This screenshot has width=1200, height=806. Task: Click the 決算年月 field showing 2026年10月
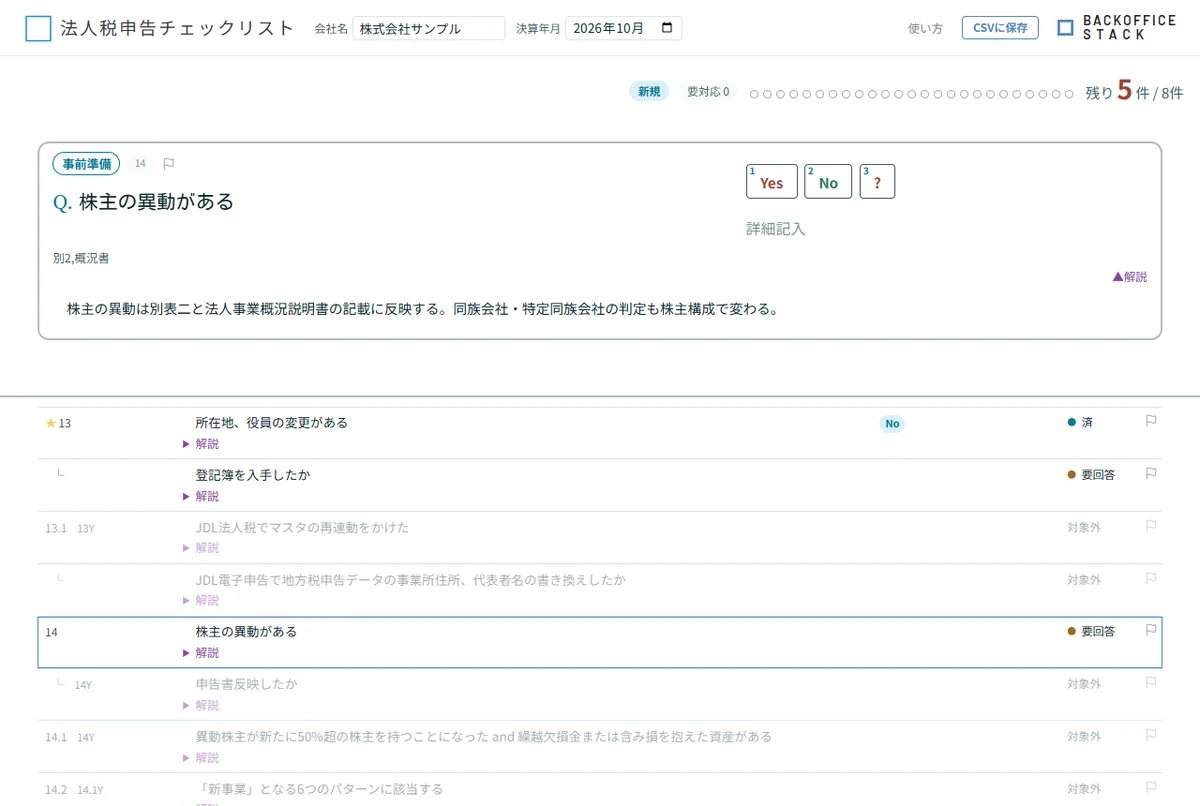(x=623, y=28)
